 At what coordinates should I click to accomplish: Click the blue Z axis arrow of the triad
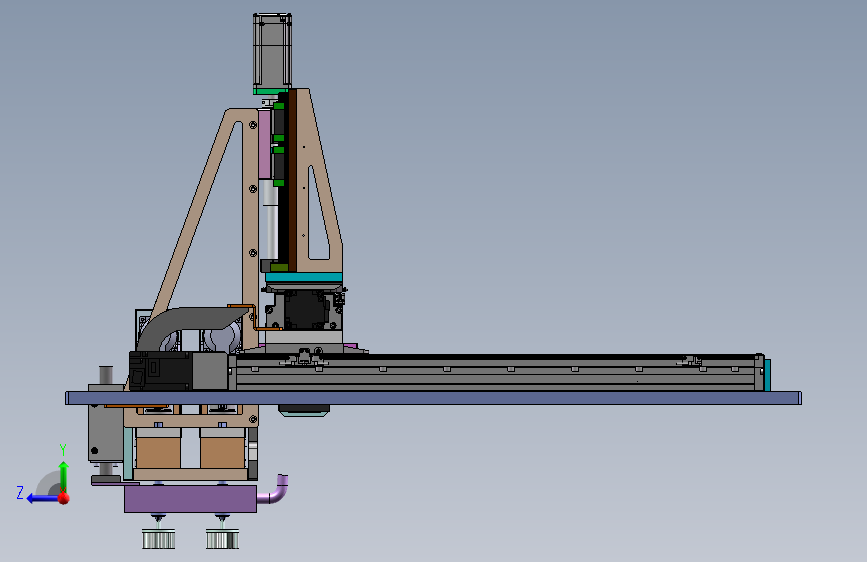41,498
